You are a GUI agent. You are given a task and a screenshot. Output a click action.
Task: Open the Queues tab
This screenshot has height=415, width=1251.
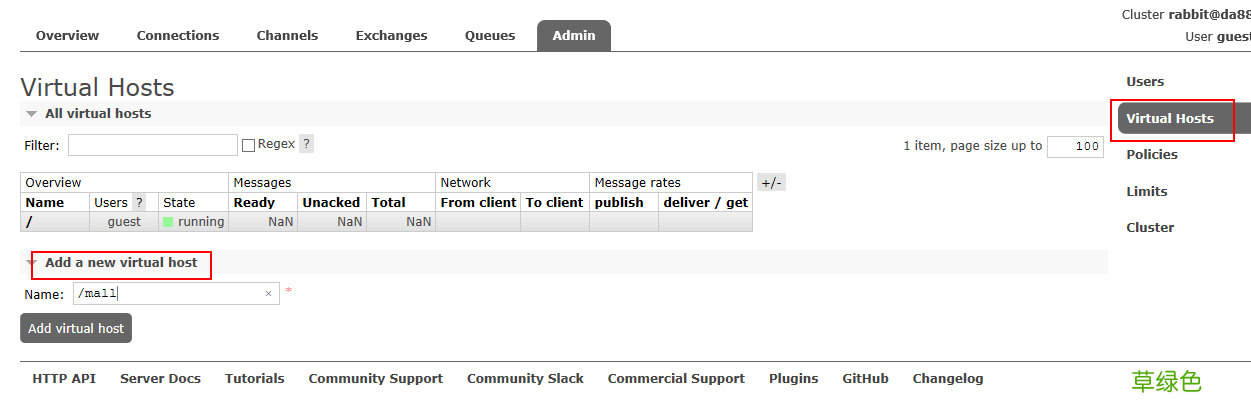490,36
